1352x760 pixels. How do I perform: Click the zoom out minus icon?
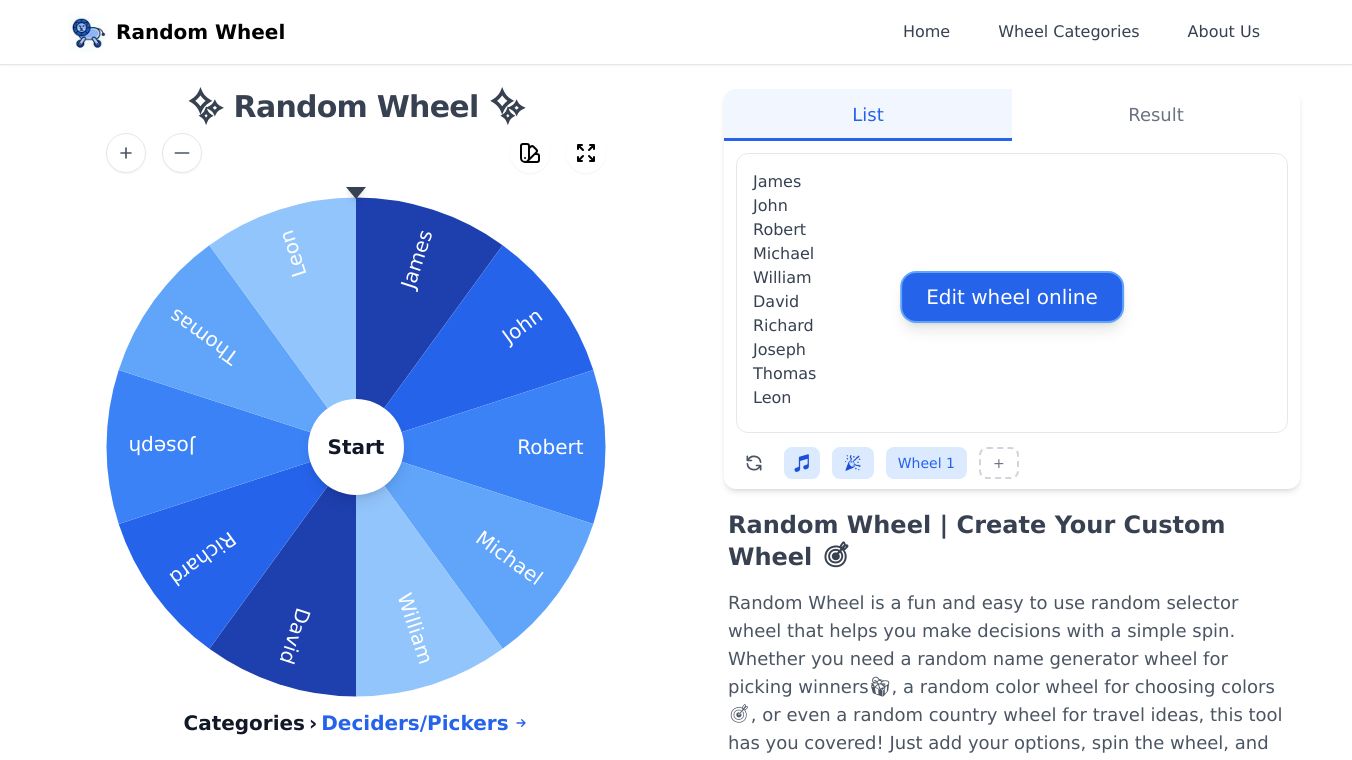pos(182,153)
